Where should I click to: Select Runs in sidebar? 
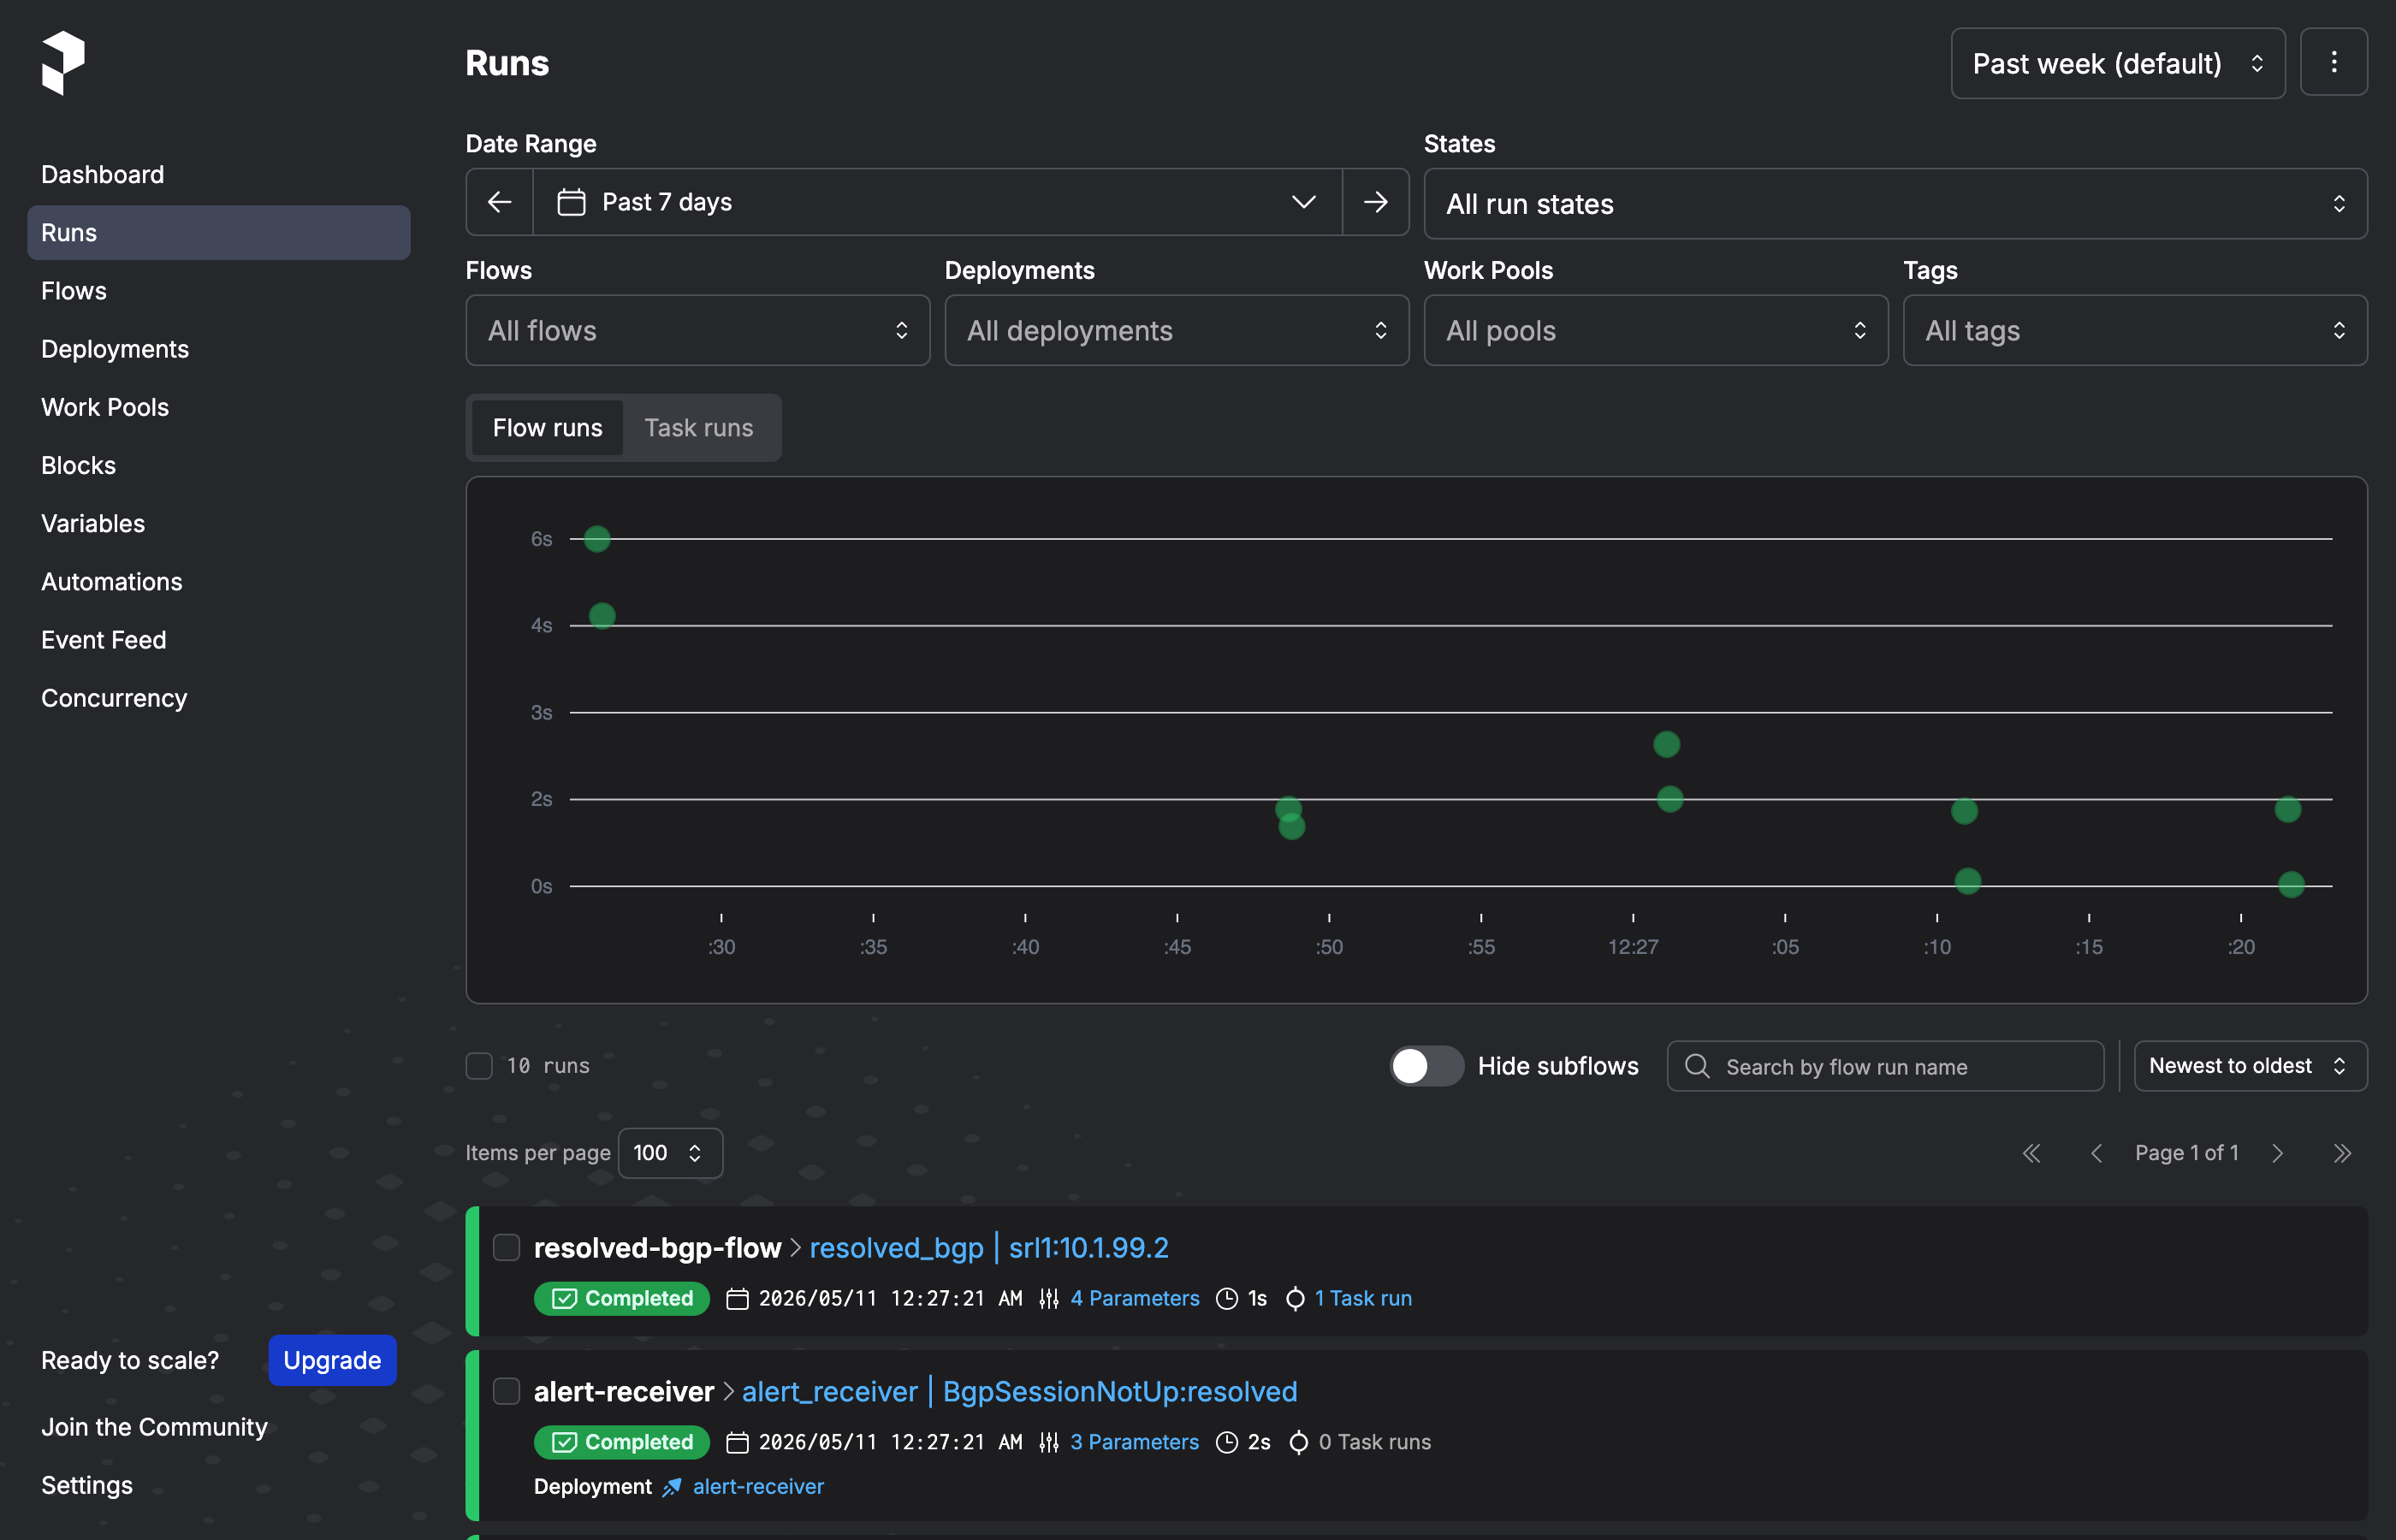pos(219,233)
